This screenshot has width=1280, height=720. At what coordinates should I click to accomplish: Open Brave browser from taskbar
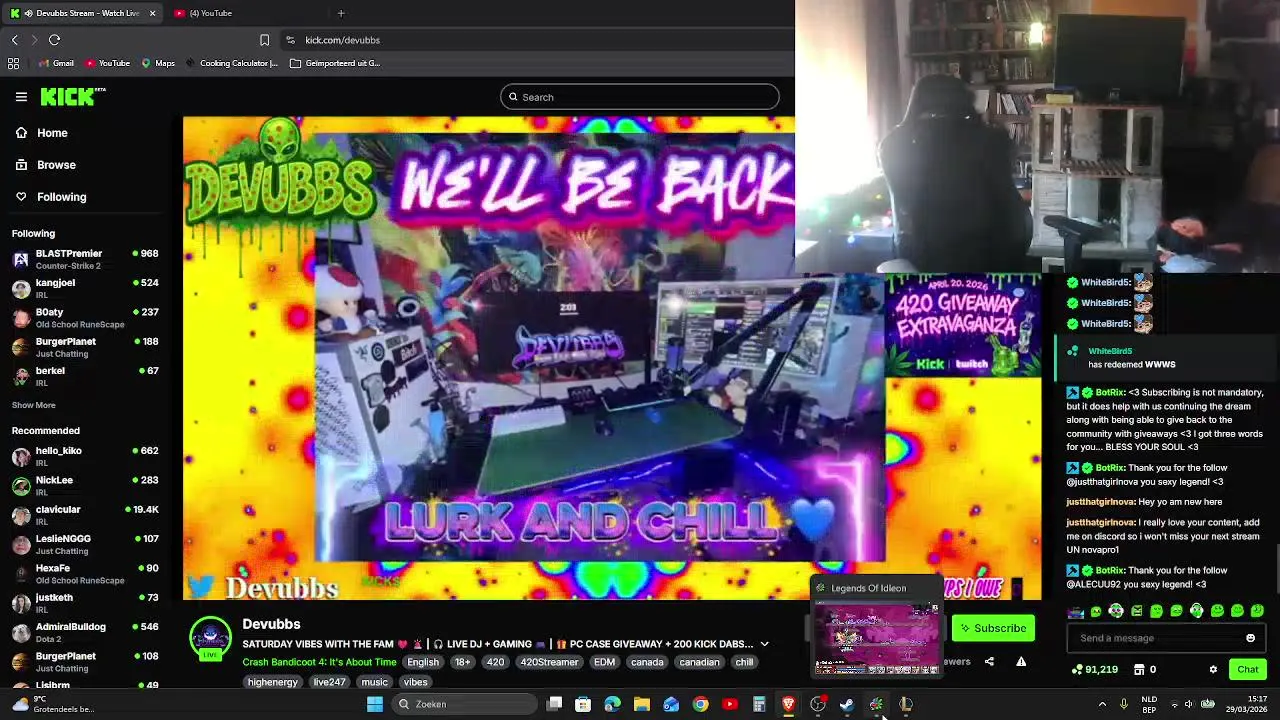coord(788,704)
